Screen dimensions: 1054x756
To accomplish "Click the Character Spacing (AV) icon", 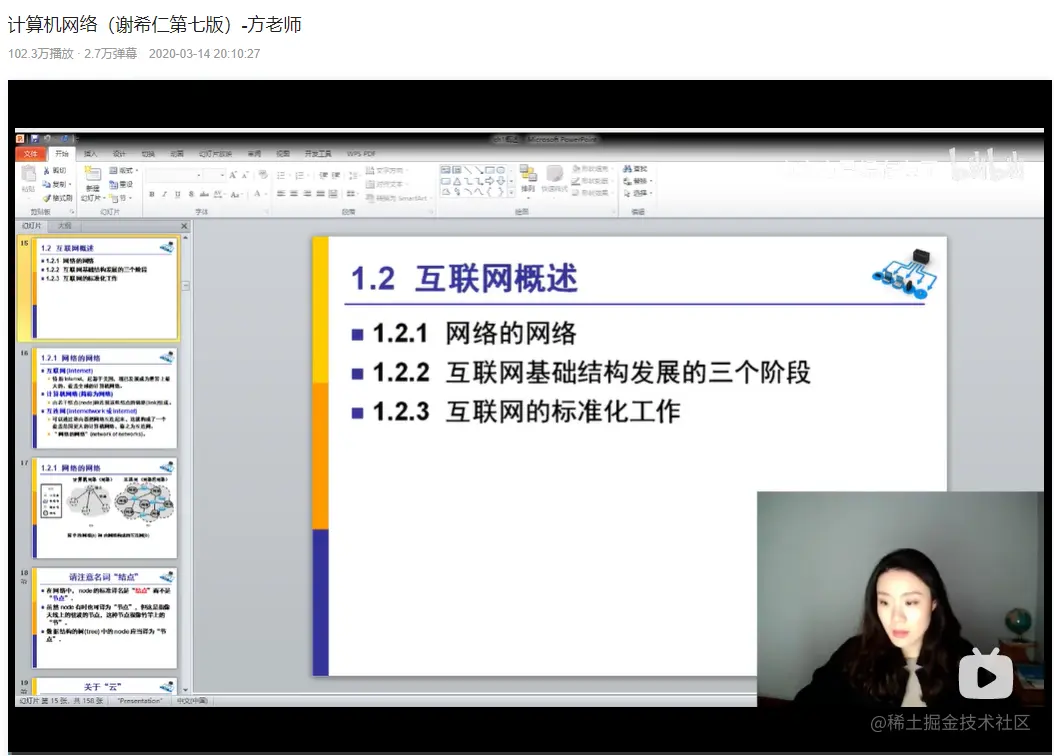I will [218, 194].
